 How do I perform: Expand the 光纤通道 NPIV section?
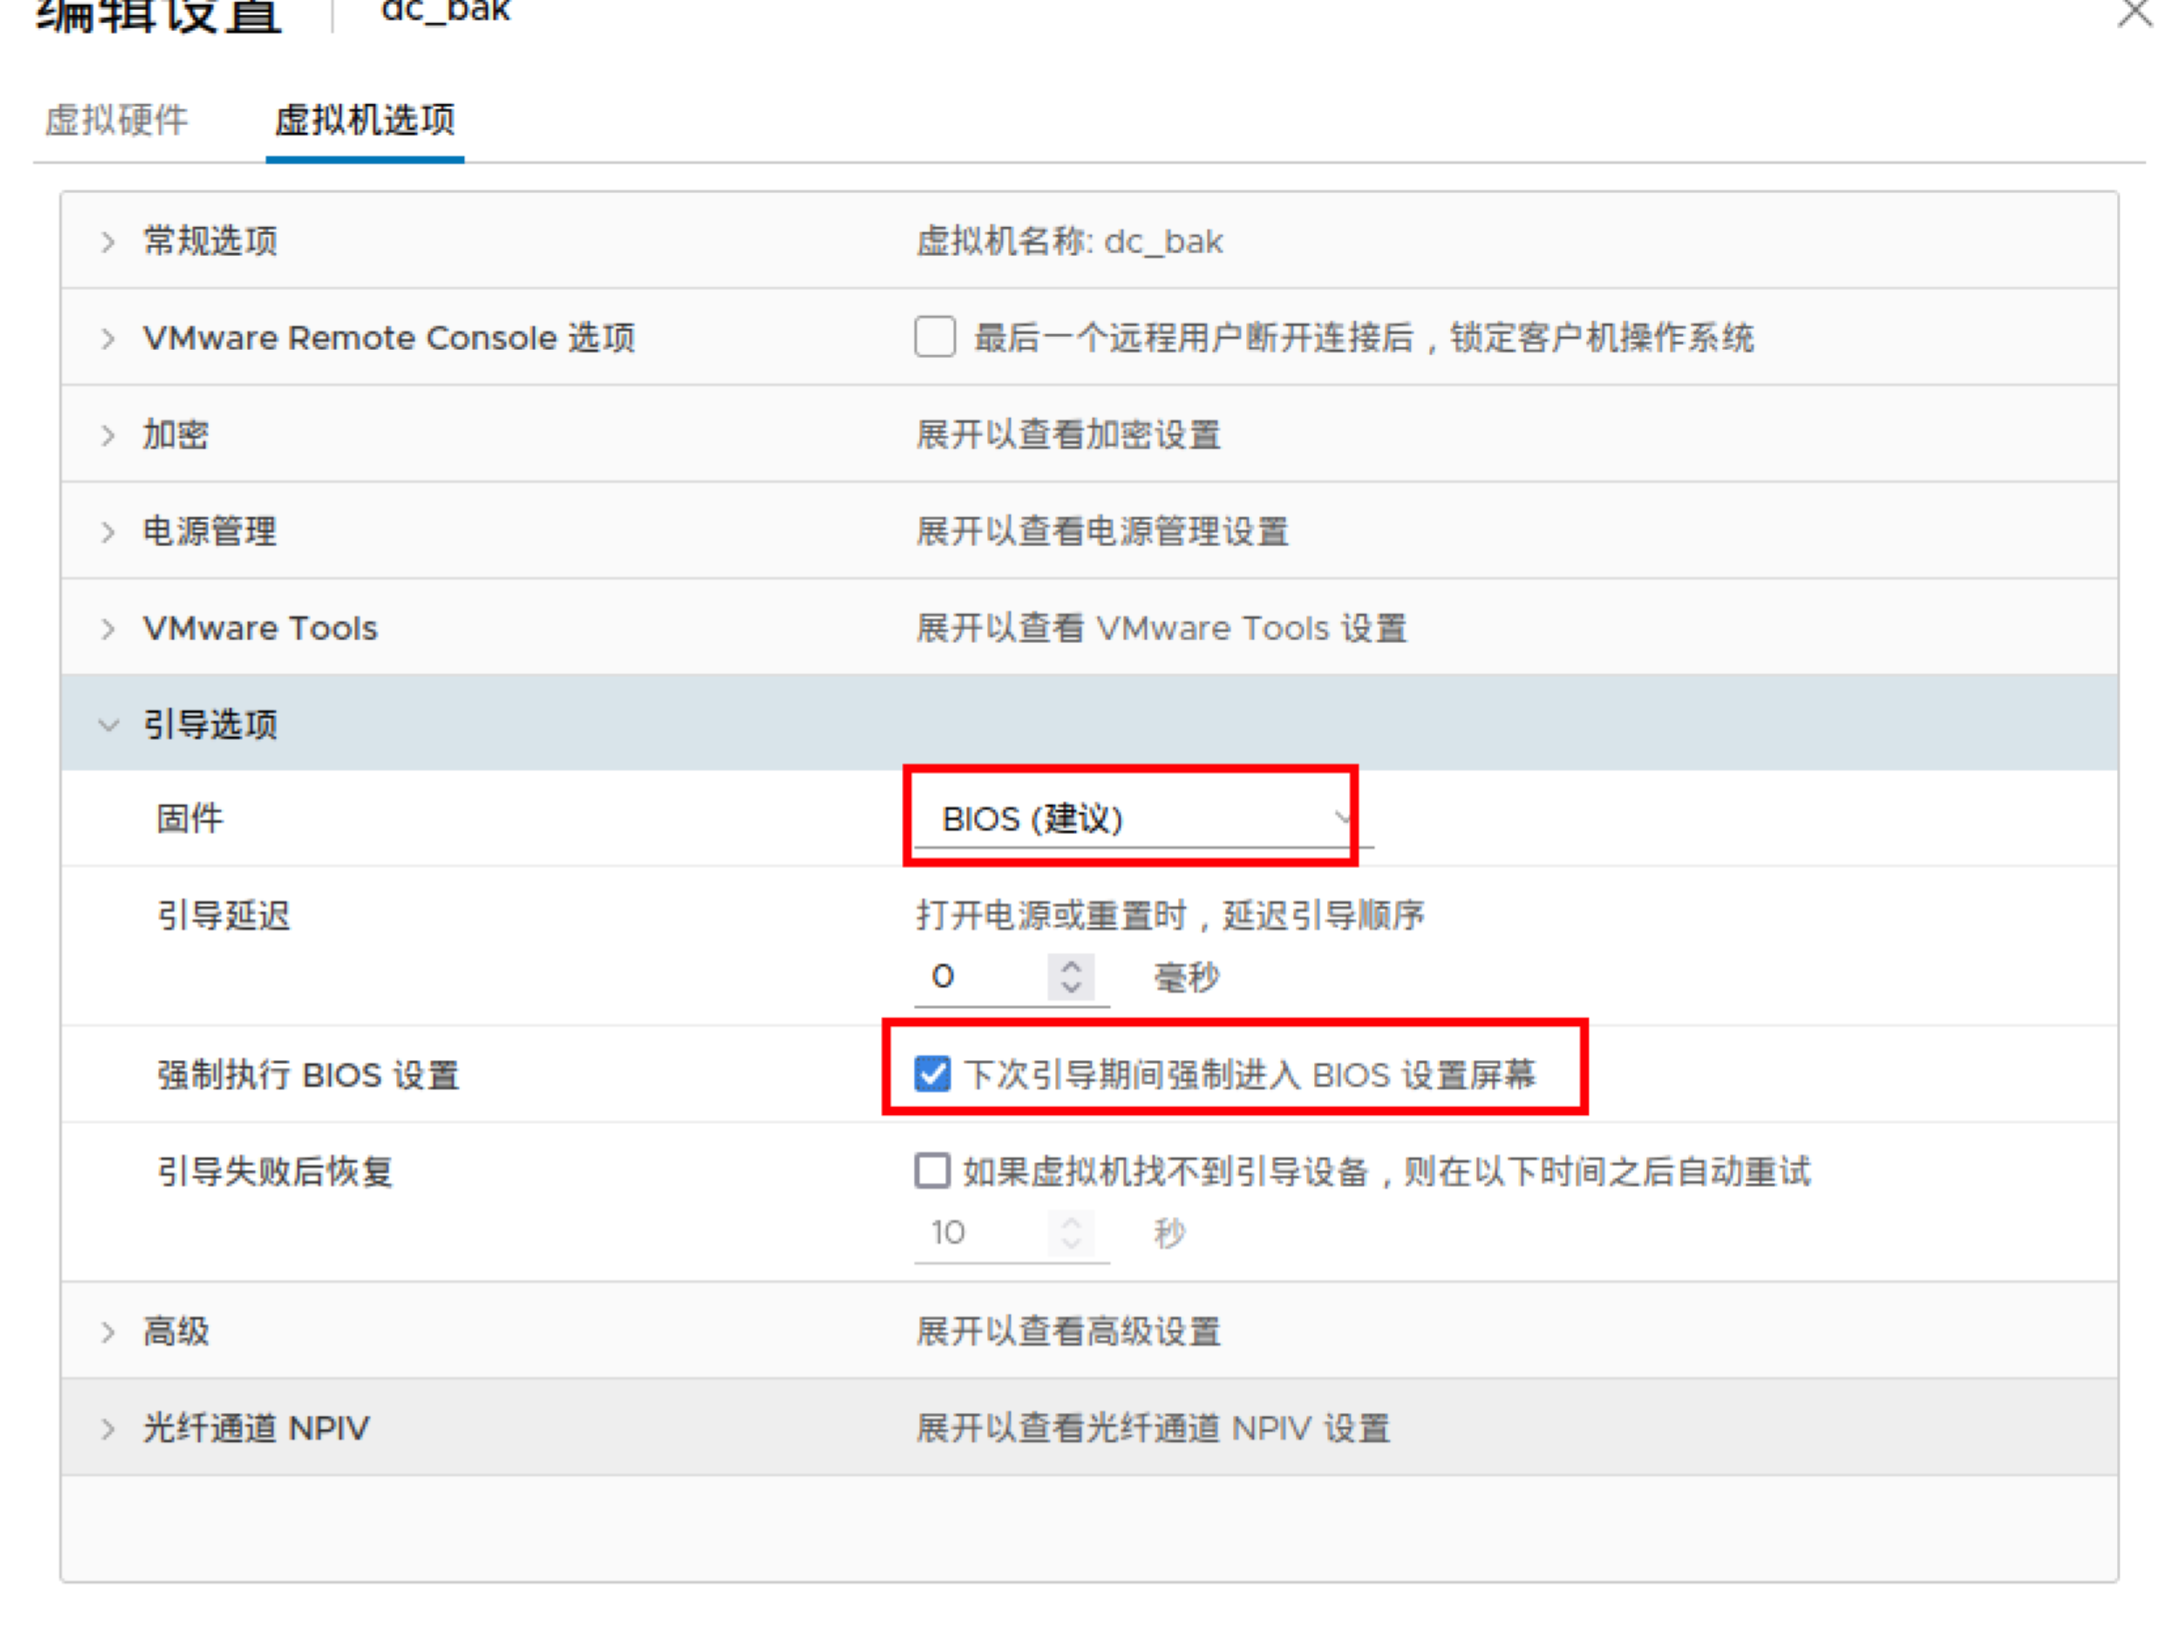(108, 1429)
